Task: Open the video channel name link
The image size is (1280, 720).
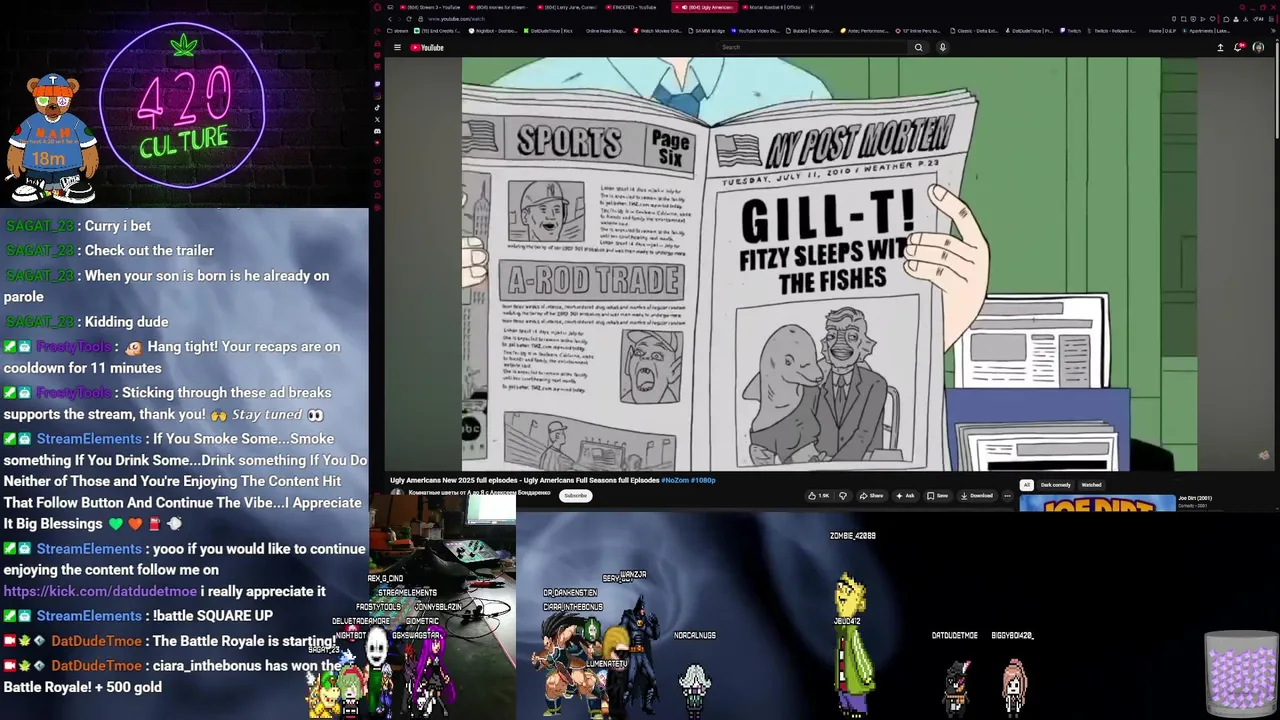Action: coord(480,492)
